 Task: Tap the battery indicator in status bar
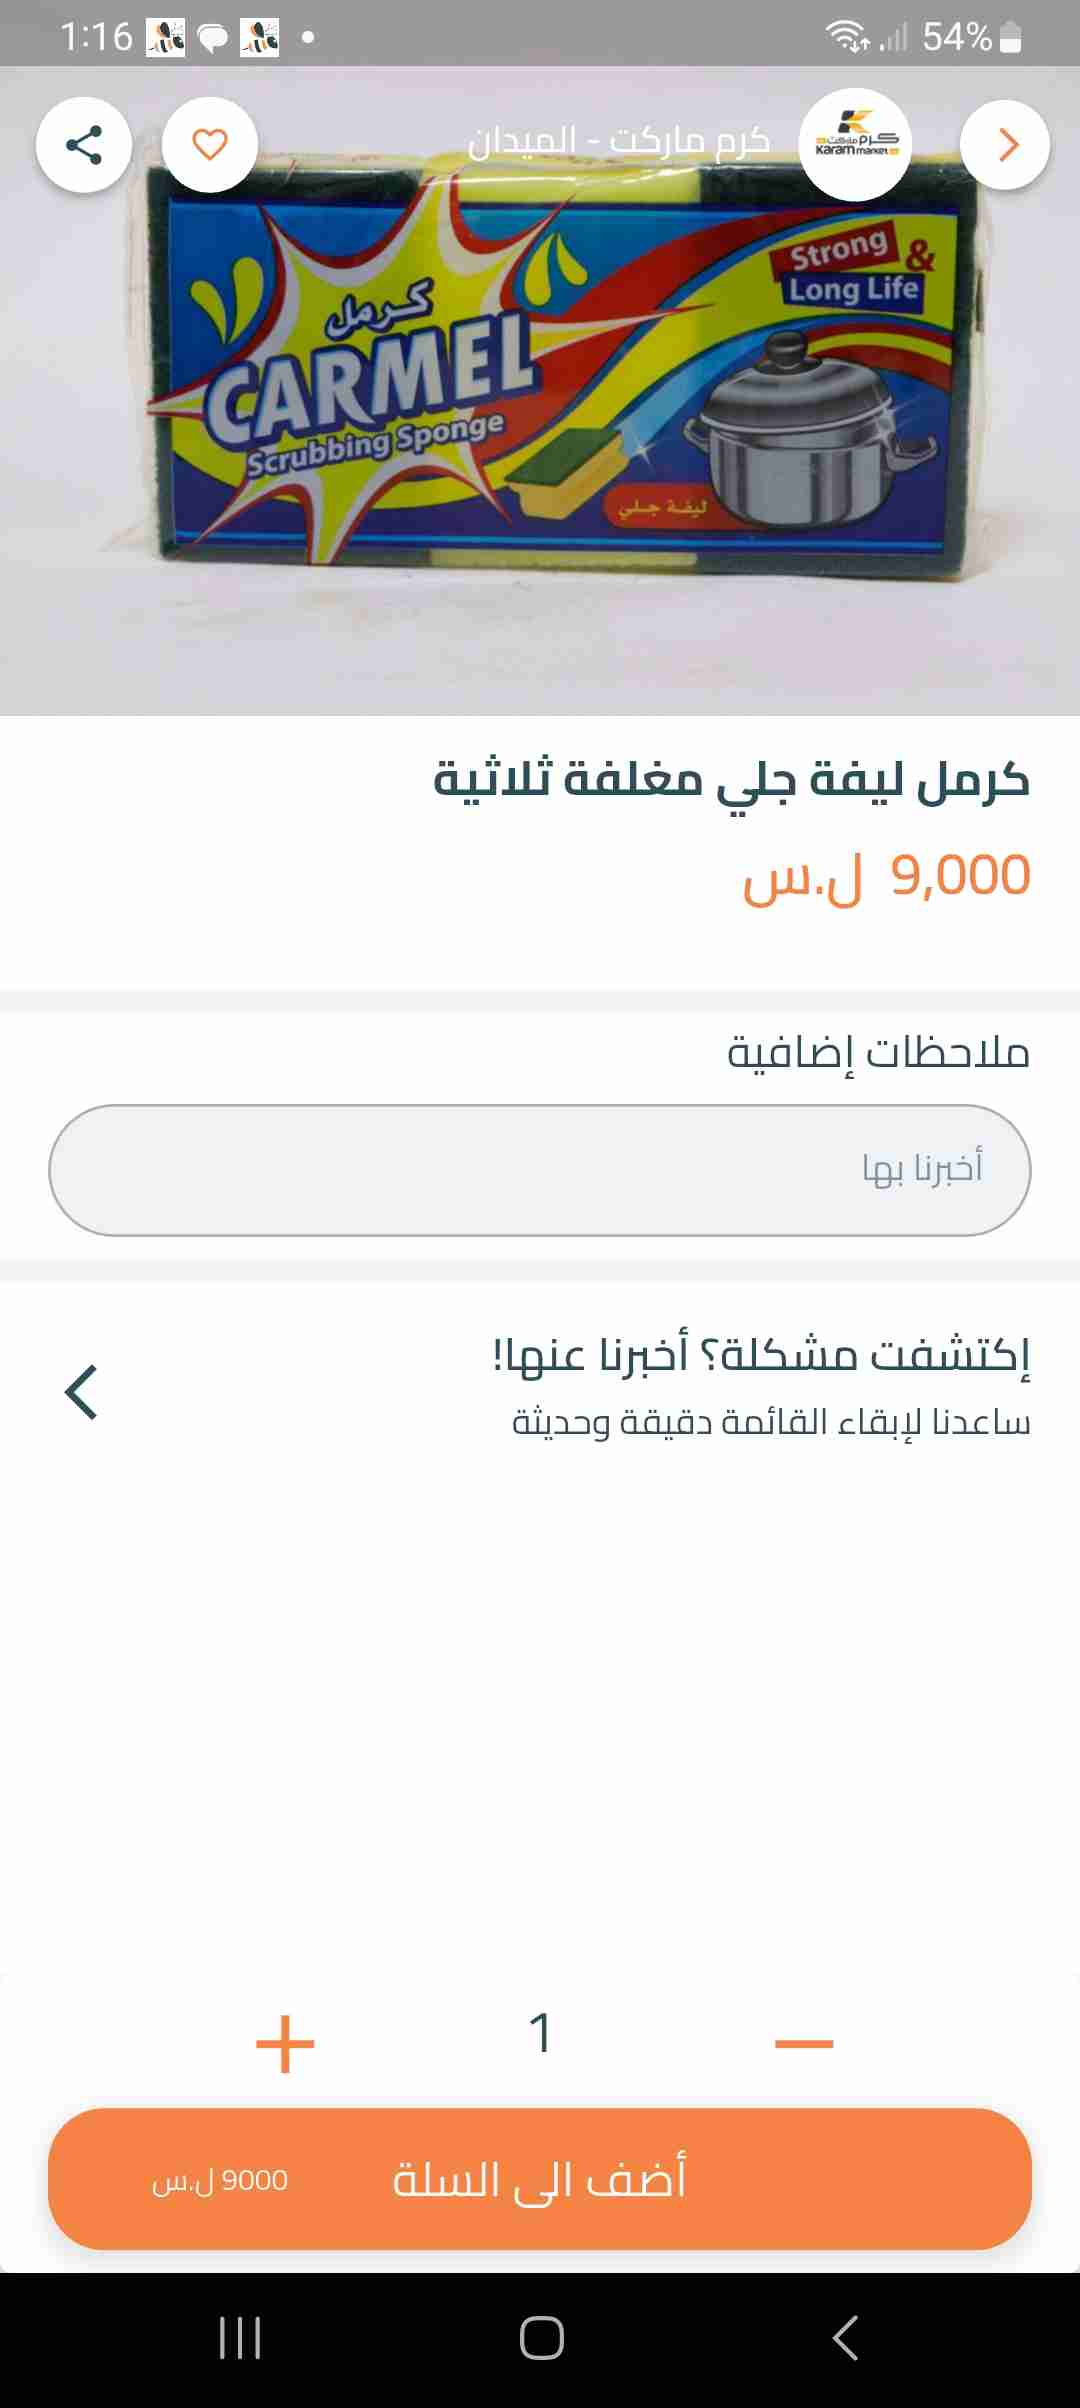[x=1010, y=38]
